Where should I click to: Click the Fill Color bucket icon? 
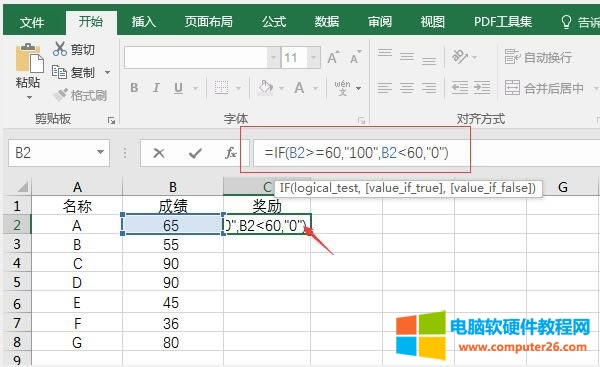pyautogui.click(x=266, y=88)
